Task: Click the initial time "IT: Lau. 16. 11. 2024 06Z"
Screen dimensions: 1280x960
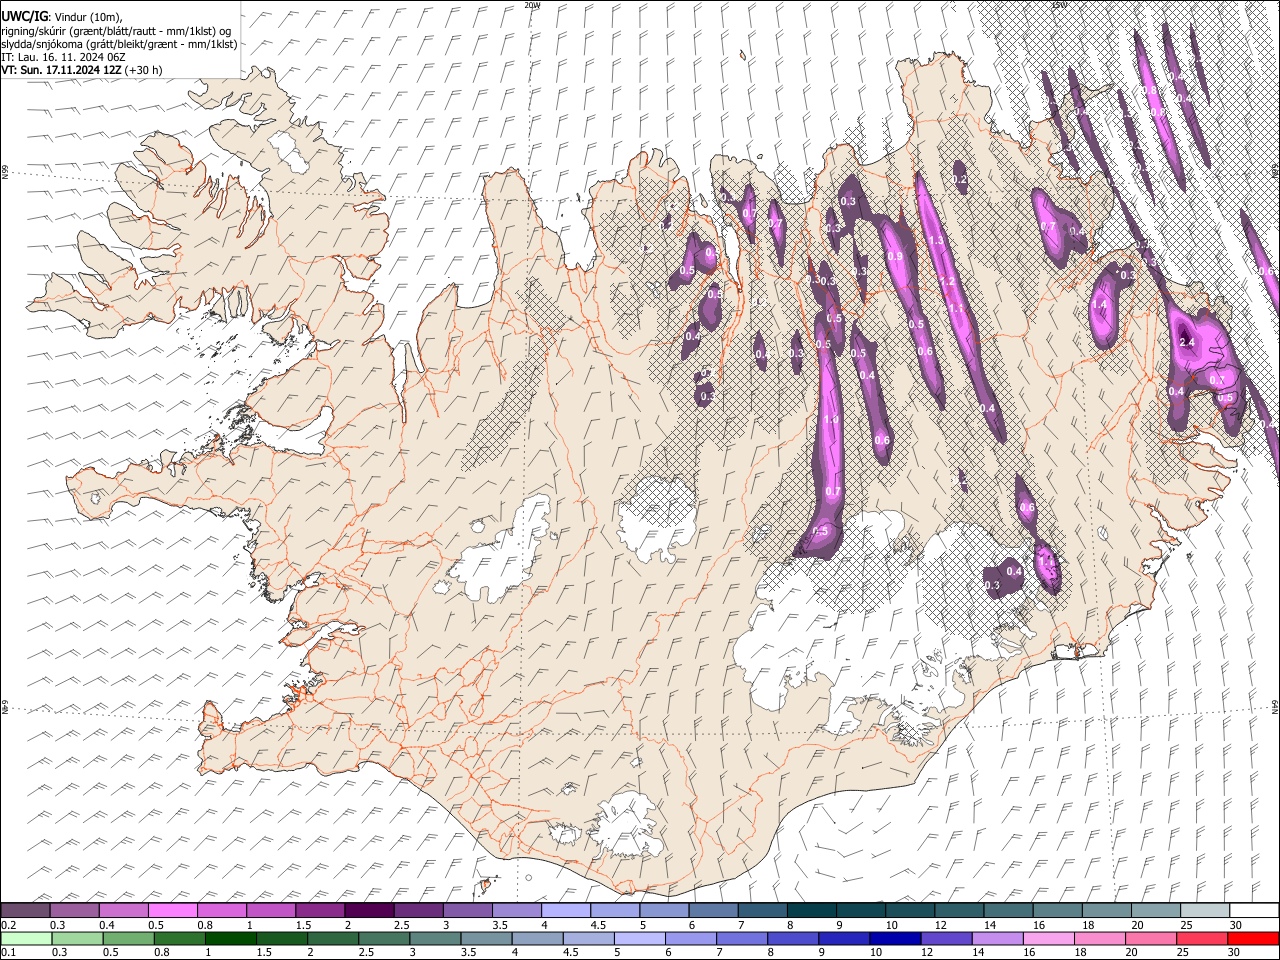Action: tap(63, 57)
